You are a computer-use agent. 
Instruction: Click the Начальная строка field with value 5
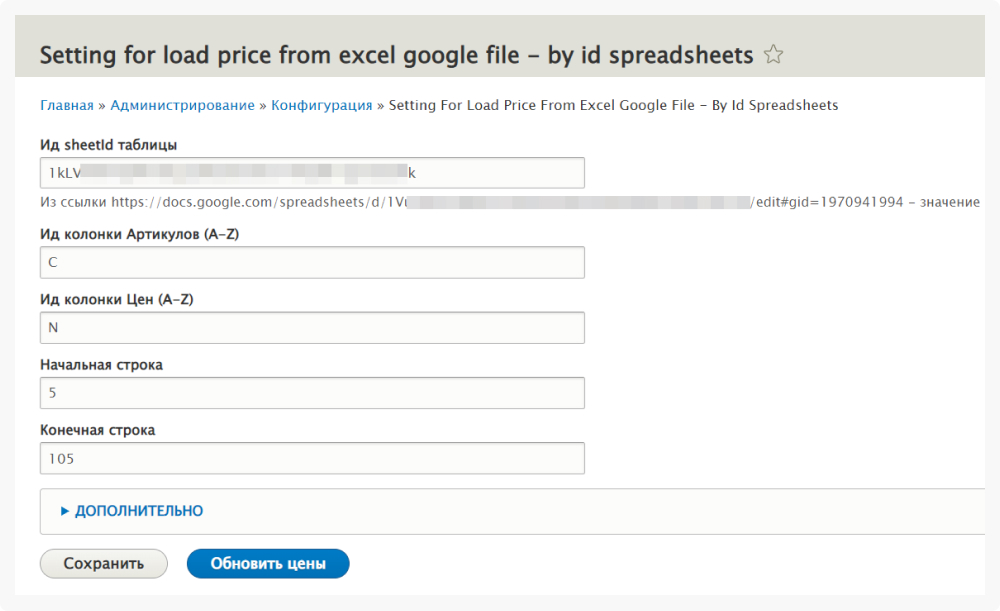pyautogui.click(x=312, y=393)
